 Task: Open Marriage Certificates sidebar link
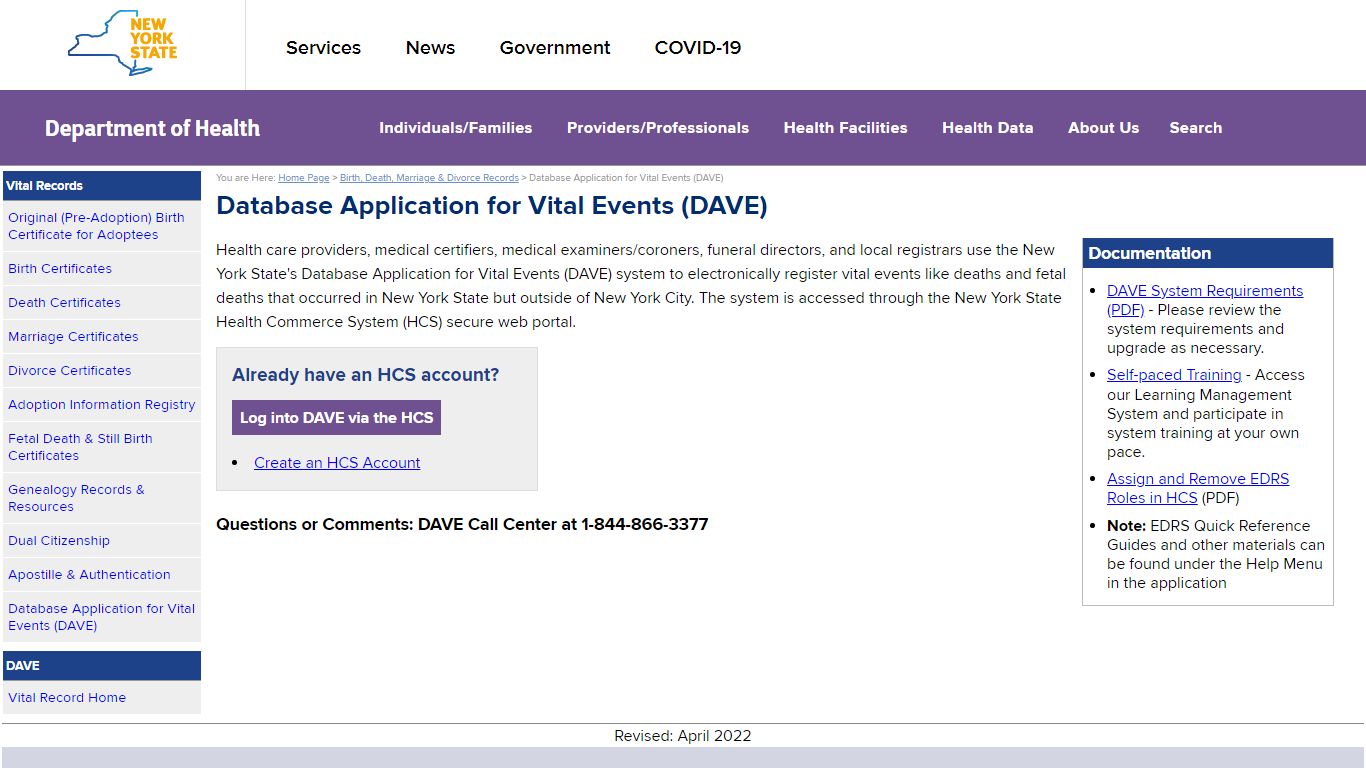101,336
